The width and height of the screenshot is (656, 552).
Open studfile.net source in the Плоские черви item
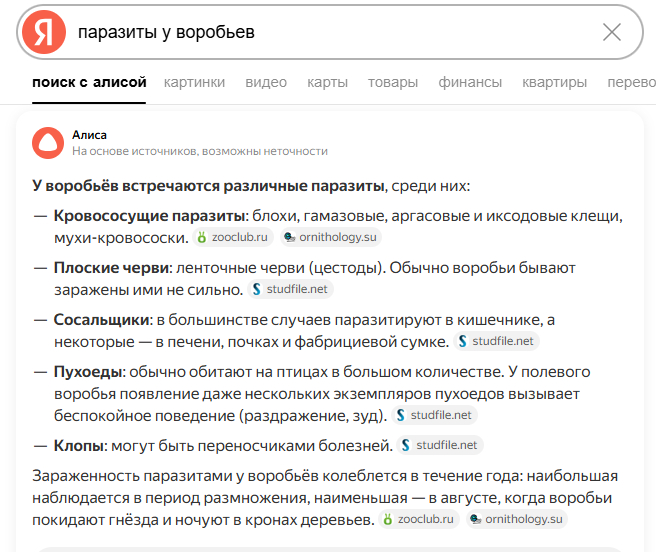click(291, 290)
